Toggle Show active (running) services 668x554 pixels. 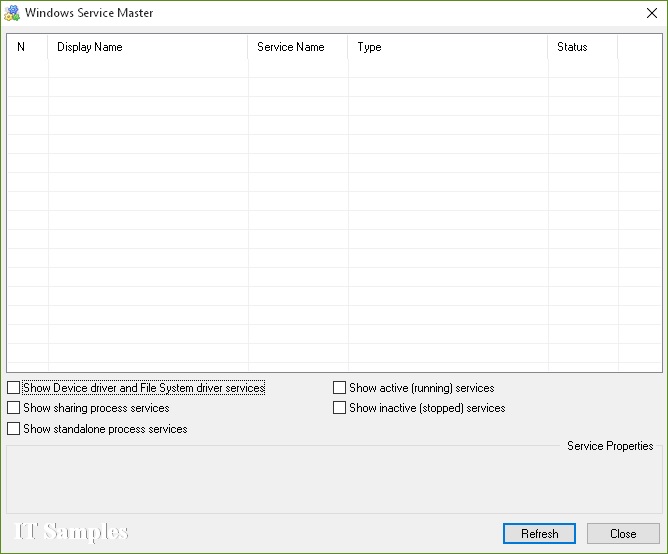340,388
